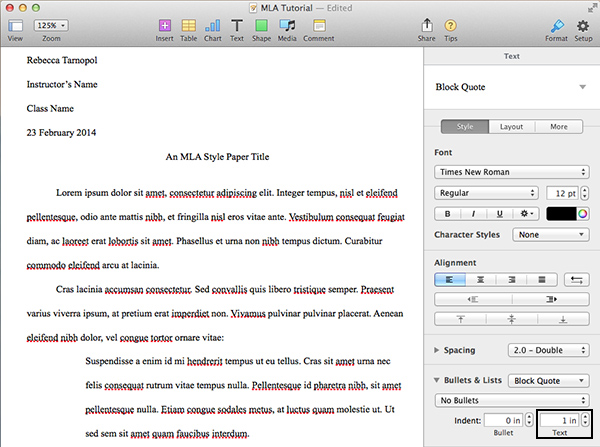The height and width of the screenshot is (447, 600).
Task: Toggle bold formatting button
Action: (x=447, y=213)
